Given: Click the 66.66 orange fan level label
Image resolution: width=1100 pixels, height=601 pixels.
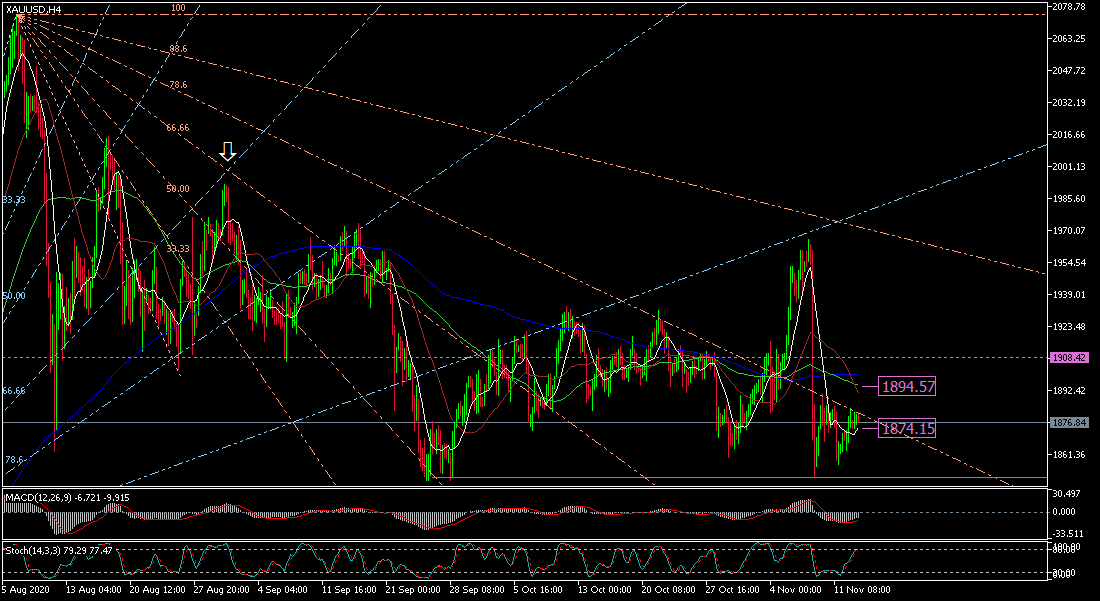Looking at the screenshot, I should pos(178,128).
